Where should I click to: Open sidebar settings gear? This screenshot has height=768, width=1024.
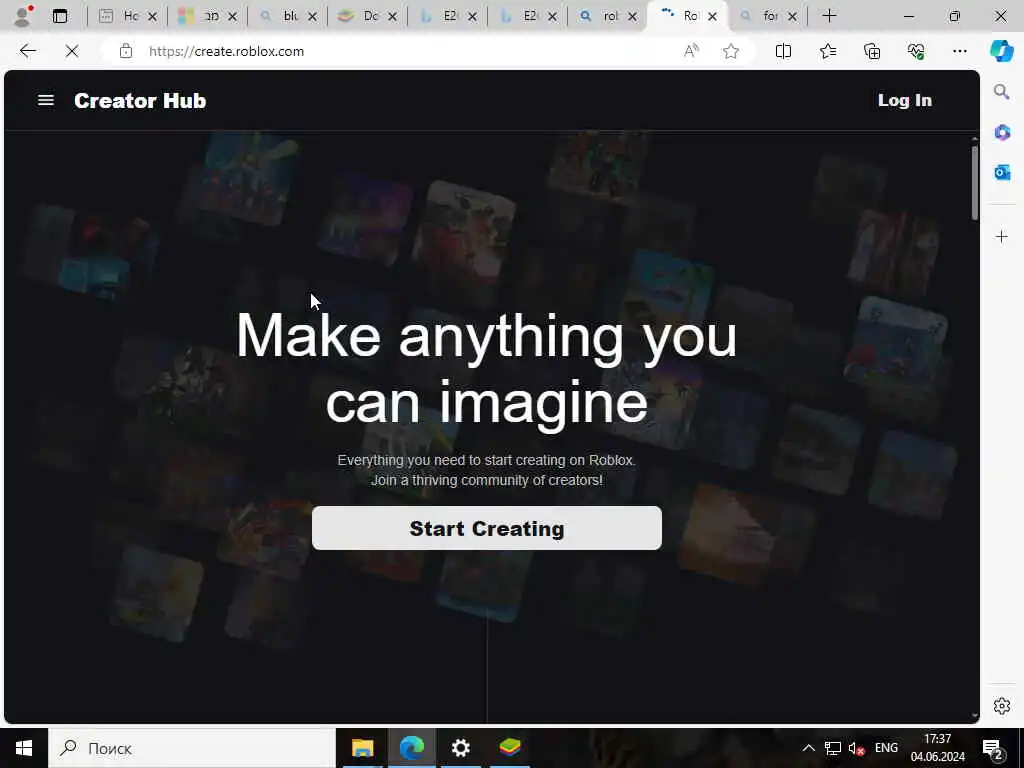pos(1002,706)
